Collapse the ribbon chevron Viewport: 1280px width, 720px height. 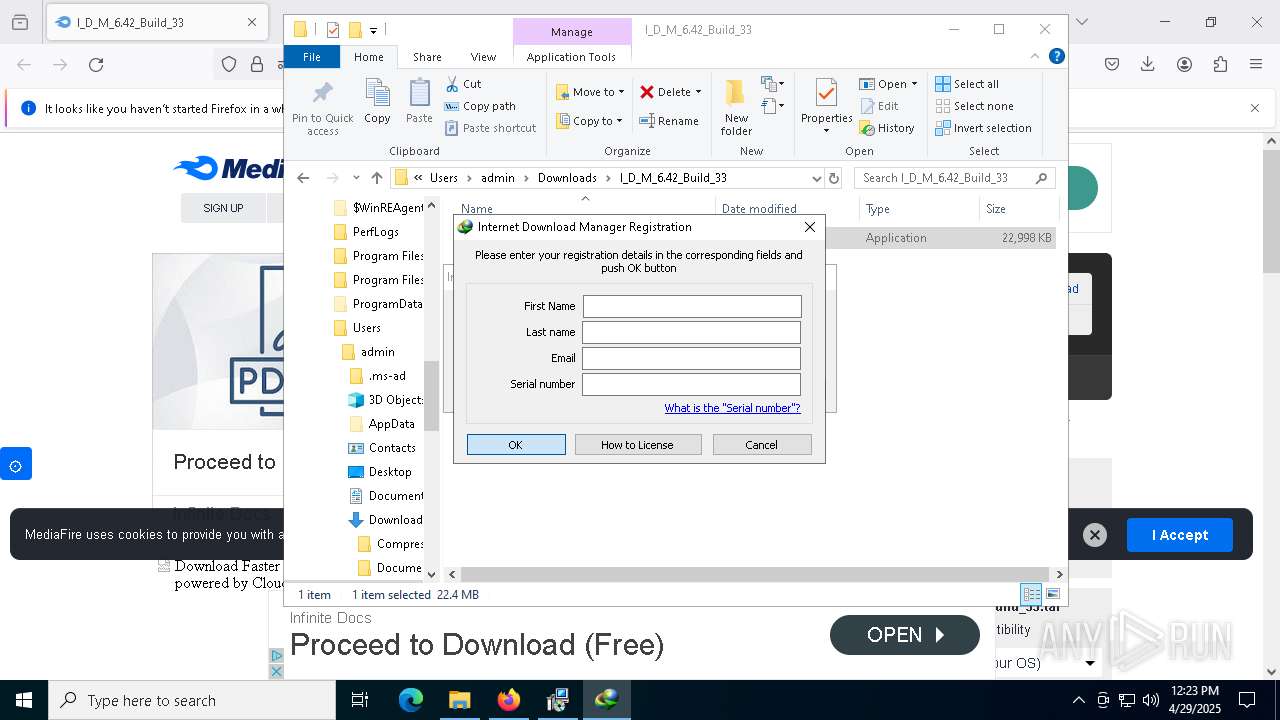click(1037, 56)
